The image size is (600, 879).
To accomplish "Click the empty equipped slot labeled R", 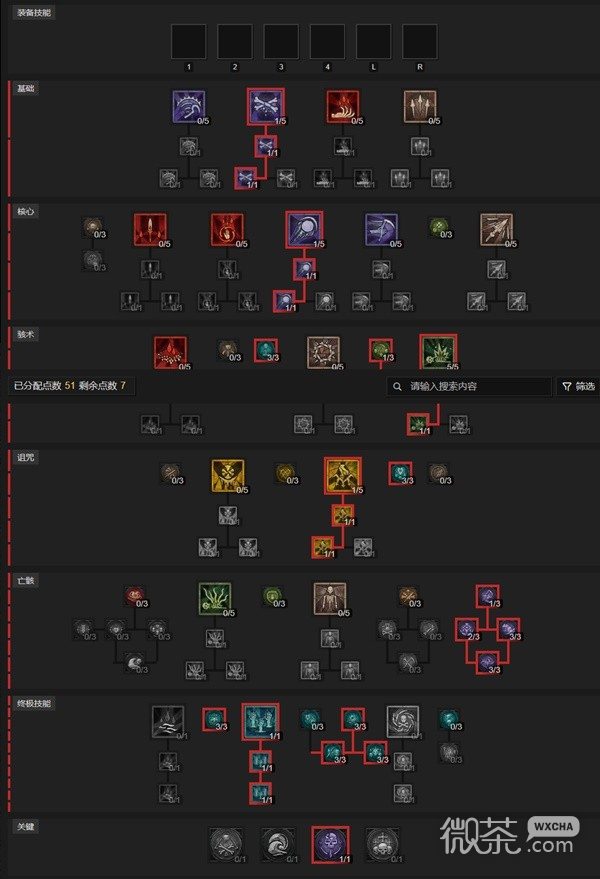I will click(x=420, y=41).
